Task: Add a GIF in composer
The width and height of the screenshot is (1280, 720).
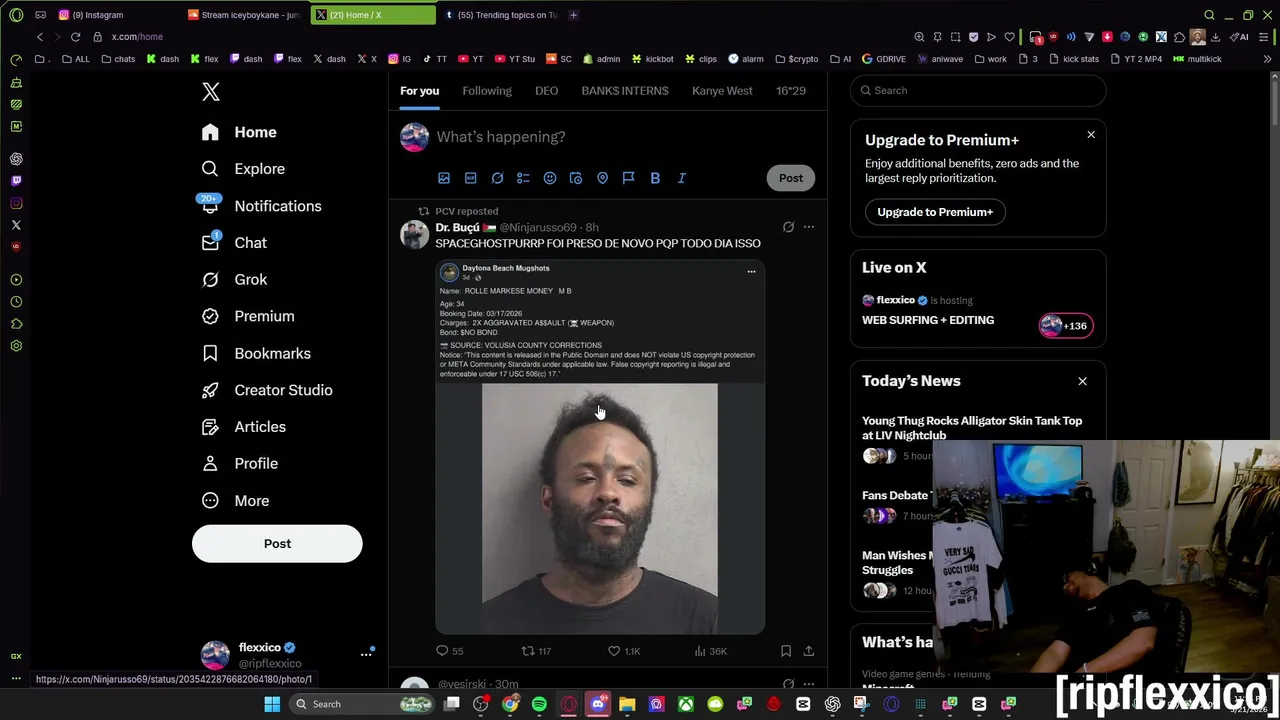Action: point(470,178)
